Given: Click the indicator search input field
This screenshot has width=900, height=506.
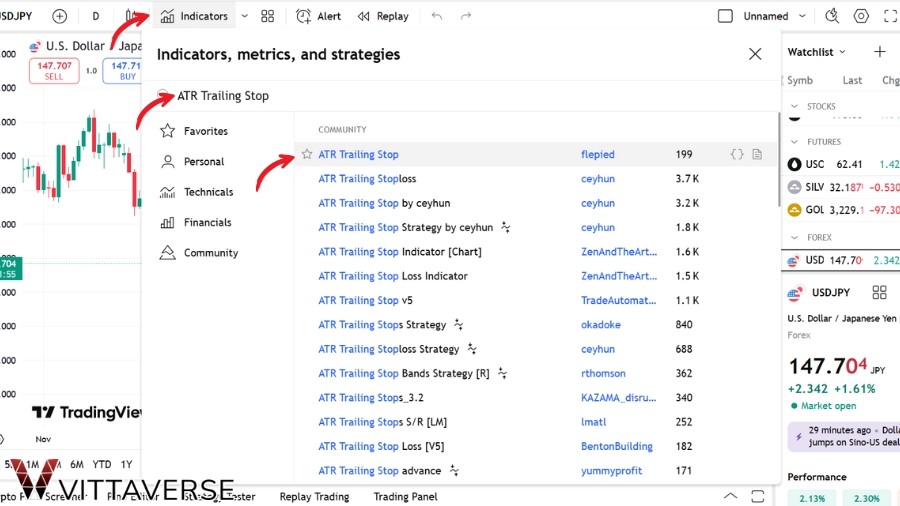Looking at the screenshot, I should (450, 96).
